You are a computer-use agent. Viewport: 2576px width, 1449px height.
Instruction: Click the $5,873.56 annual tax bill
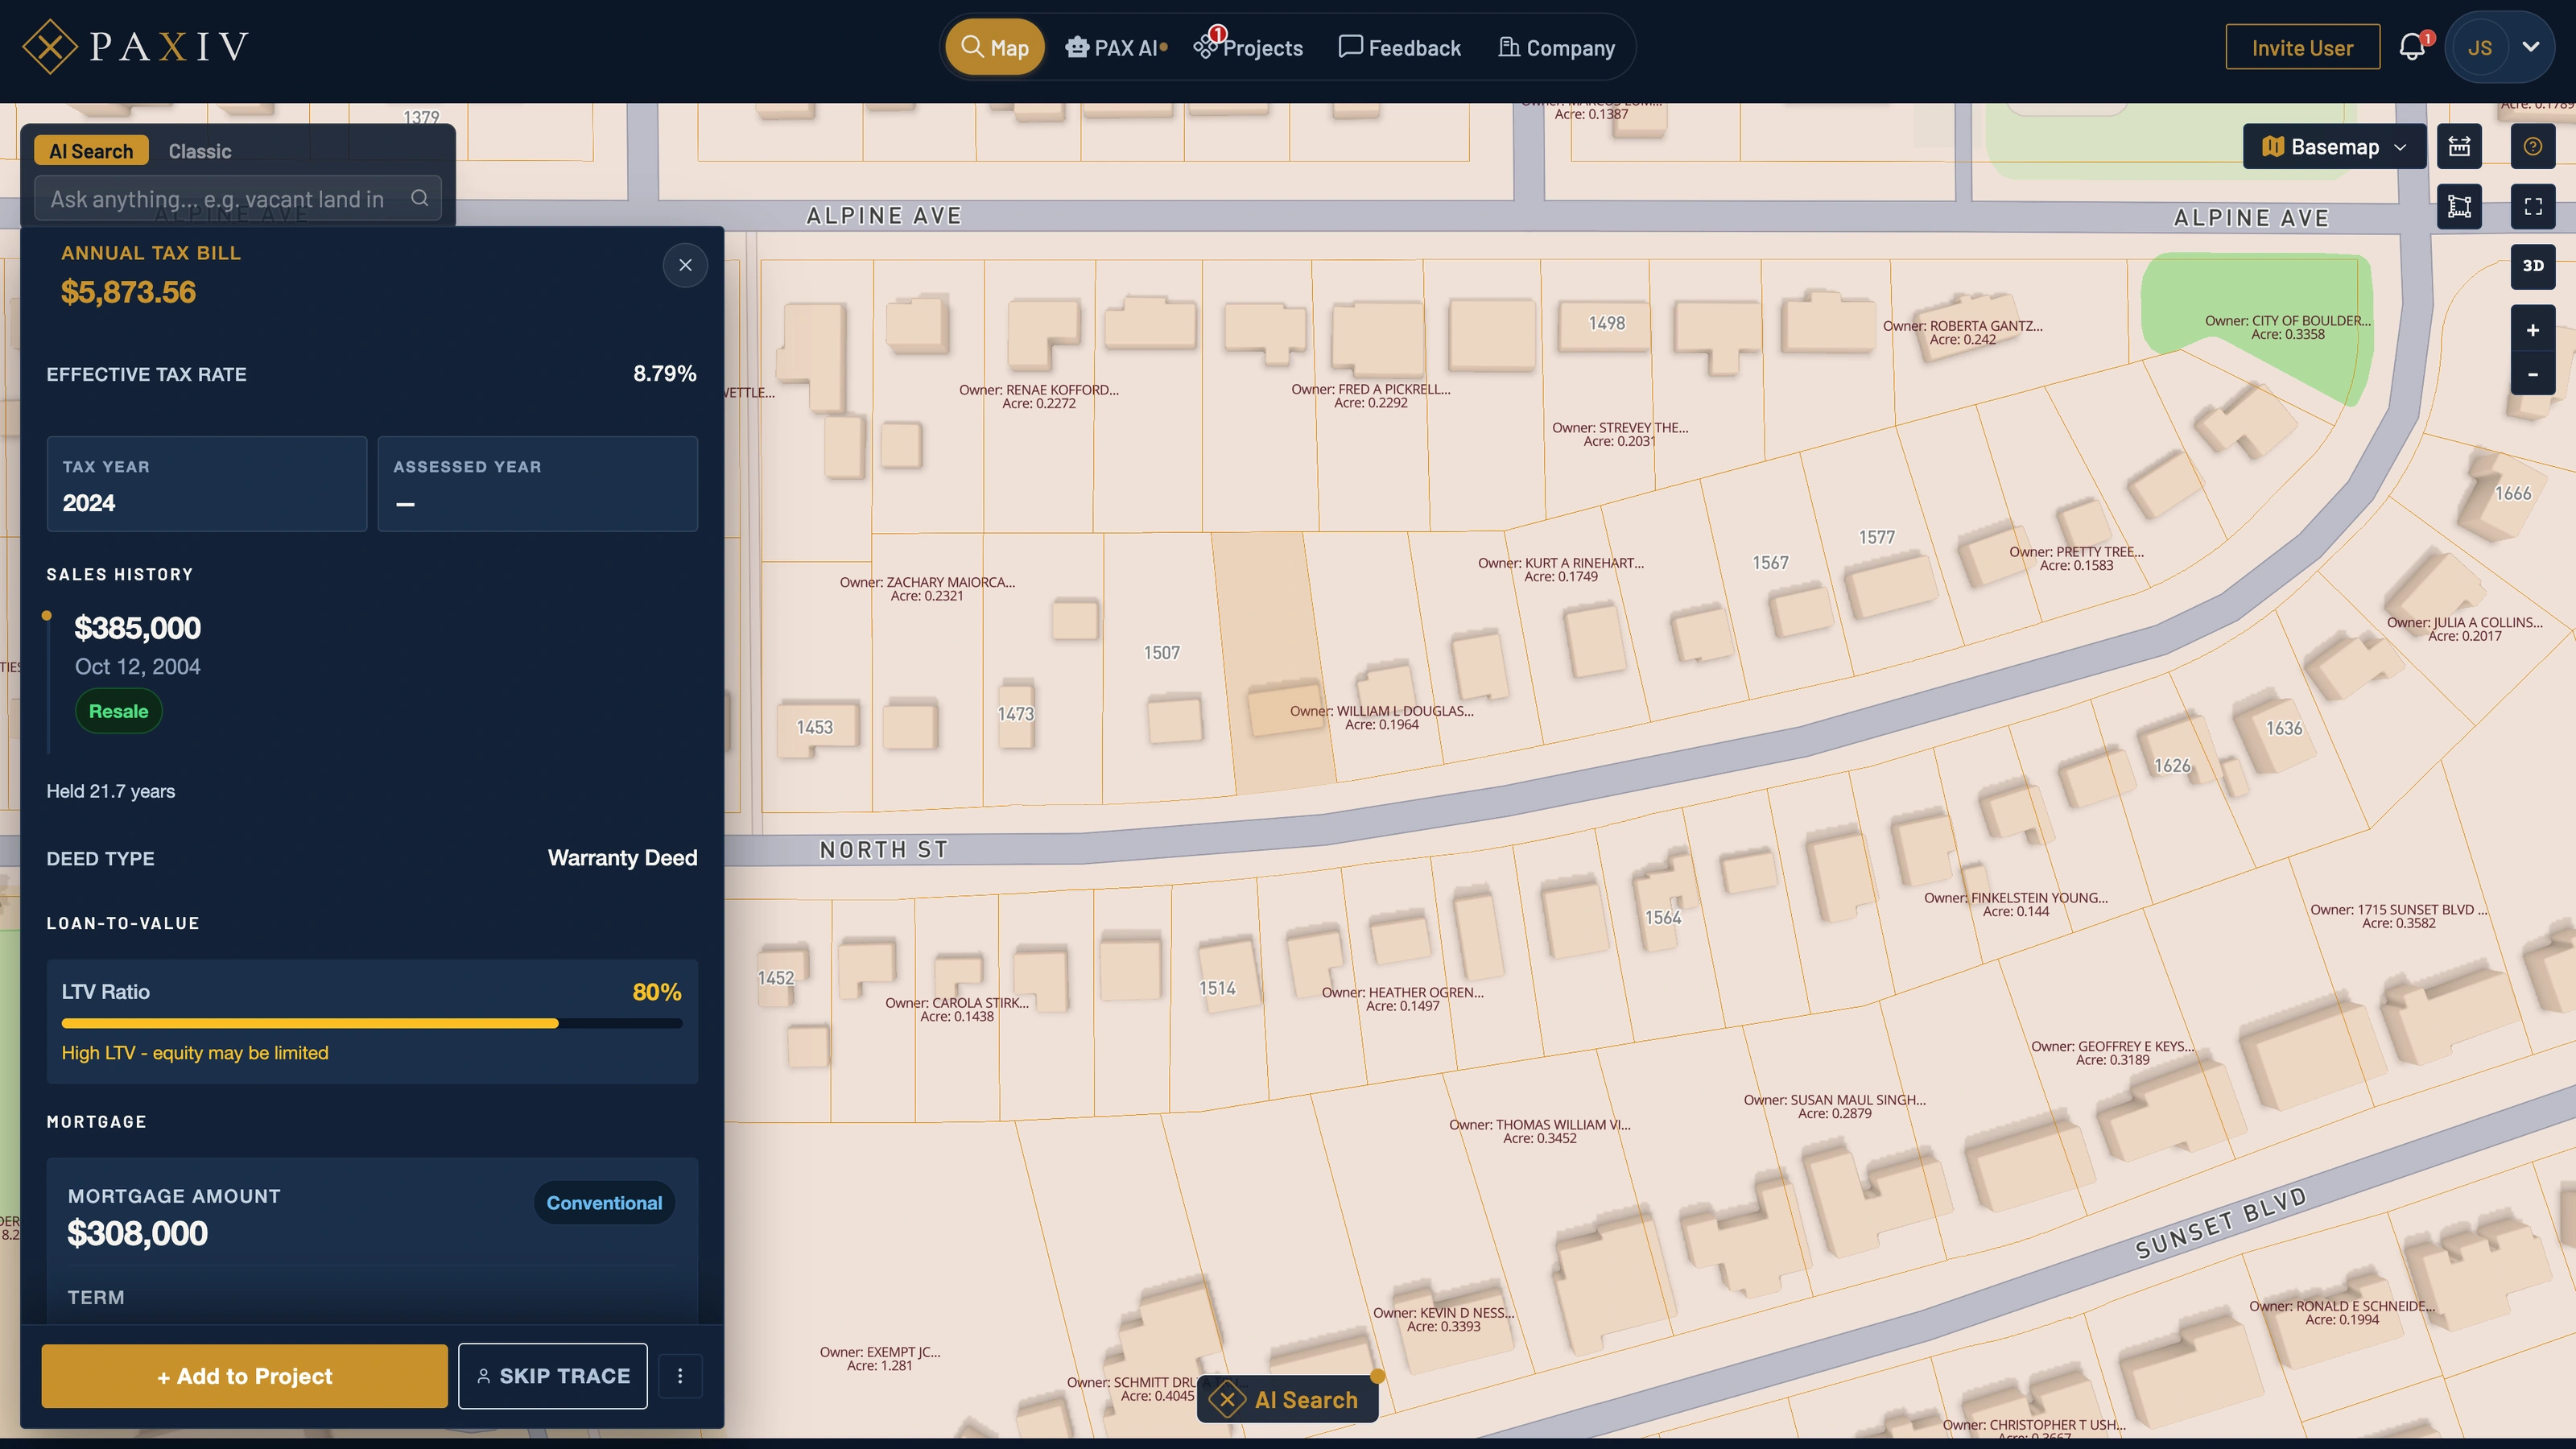pos(128,292)
